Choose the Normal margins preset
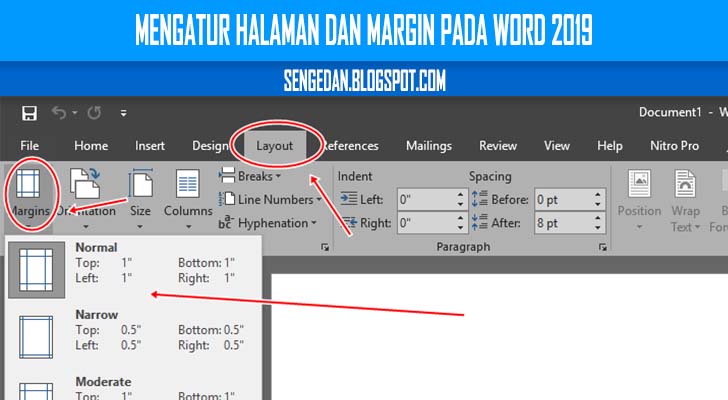Viewport: 728px width, 400px height. click(x=134, y=269)
